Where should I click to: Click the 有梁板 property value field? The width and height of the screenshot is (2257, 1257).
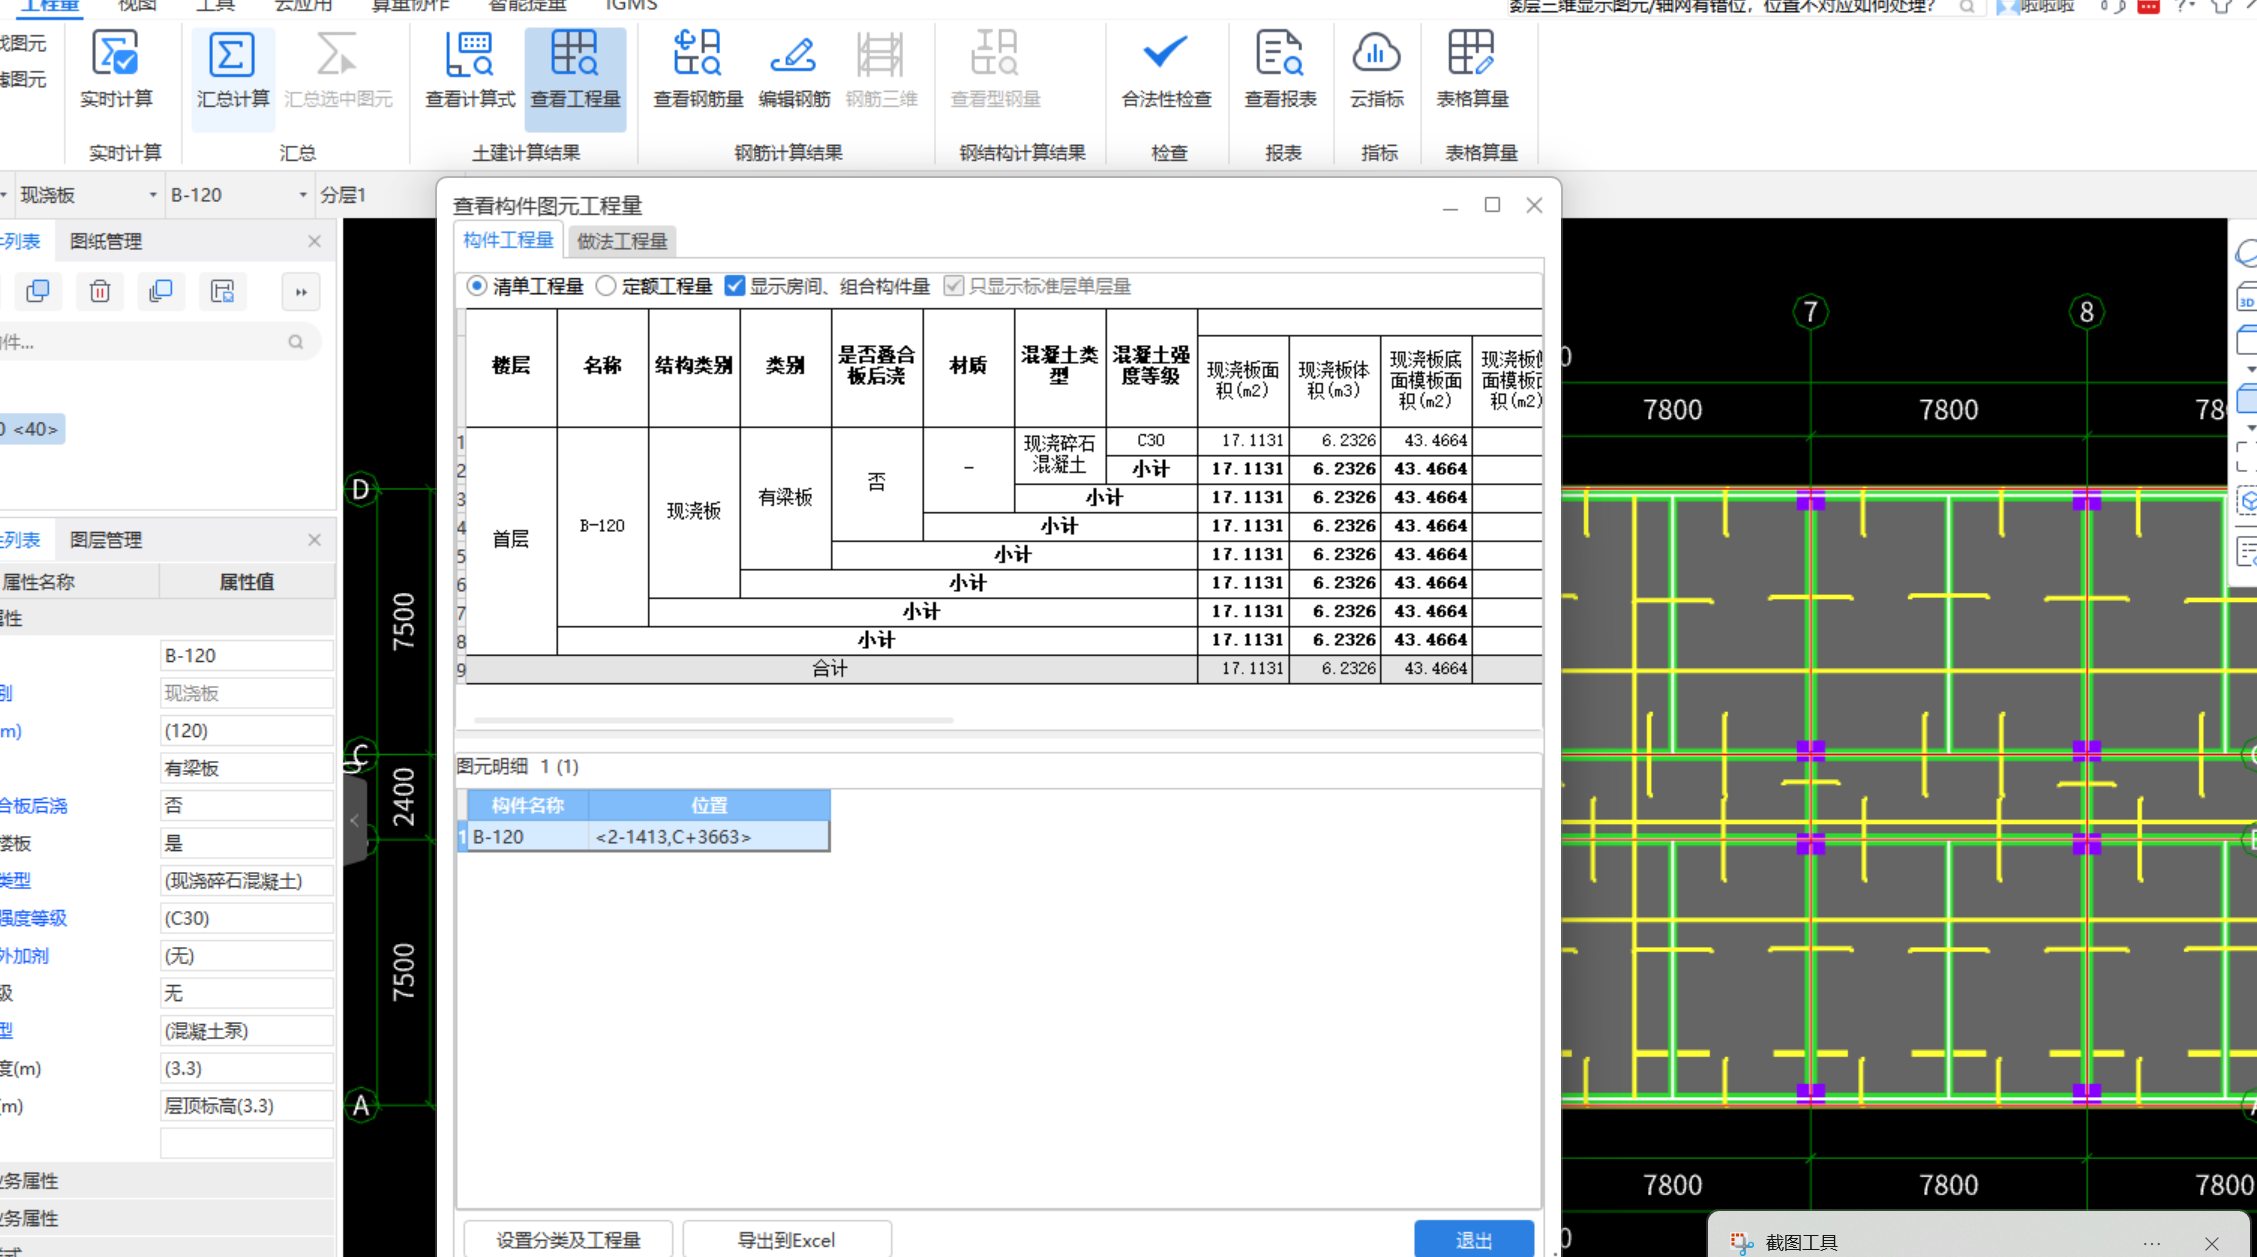pyautogui.click(x=246, y=768)
